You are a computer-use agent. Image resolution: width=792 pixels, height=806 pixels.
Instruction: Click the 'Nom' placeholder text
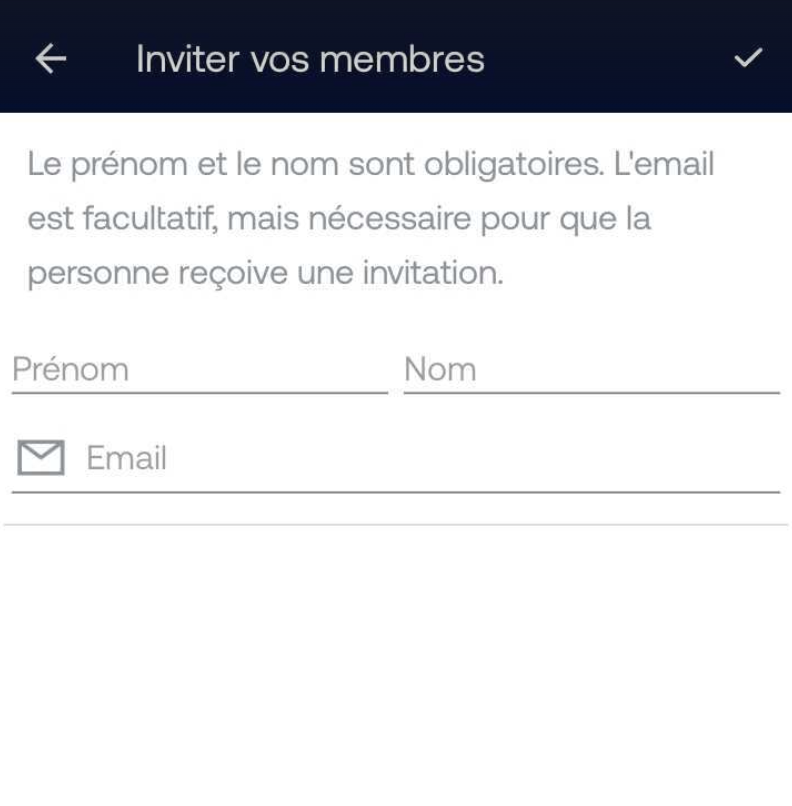[x=440, y=369]
